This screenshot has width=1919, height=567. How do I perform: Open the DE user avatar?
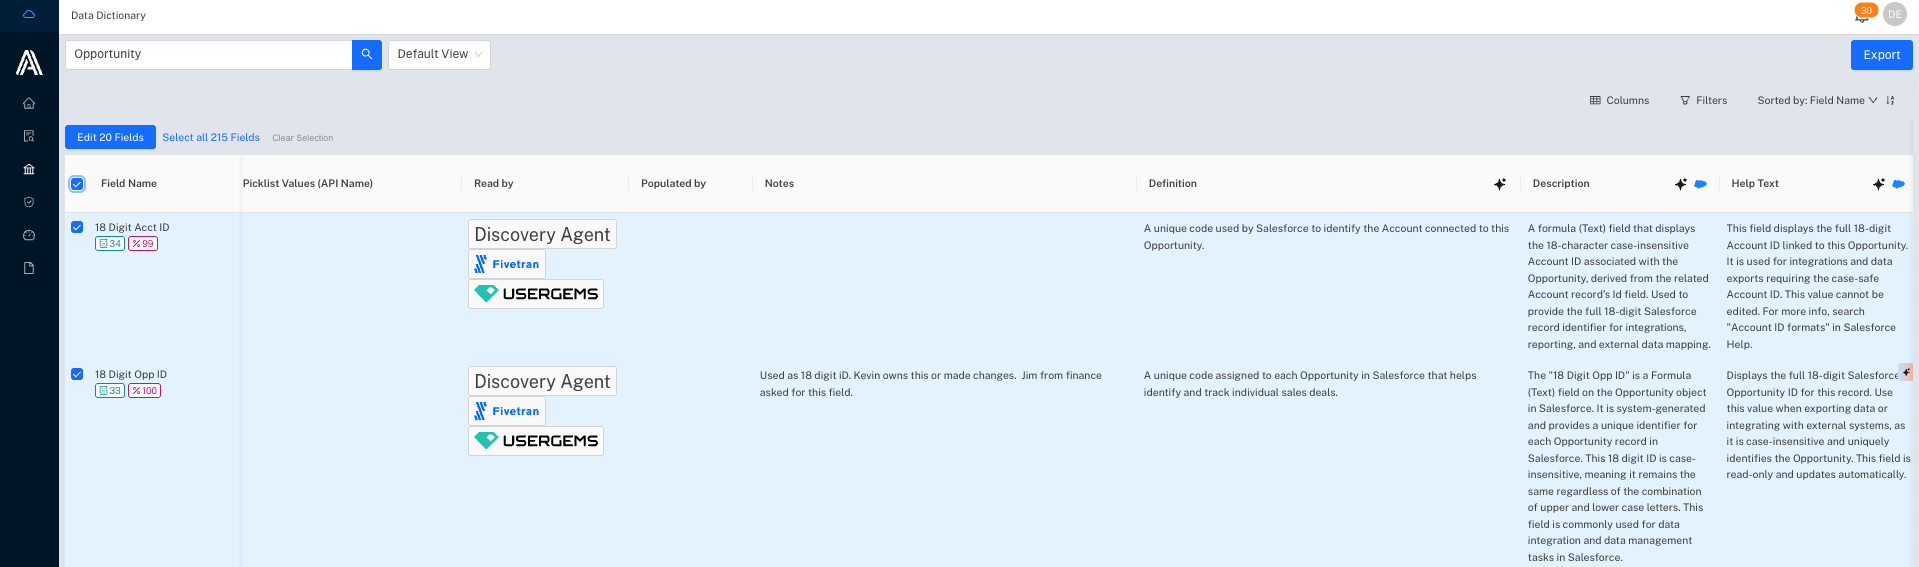pos(1895,14)
